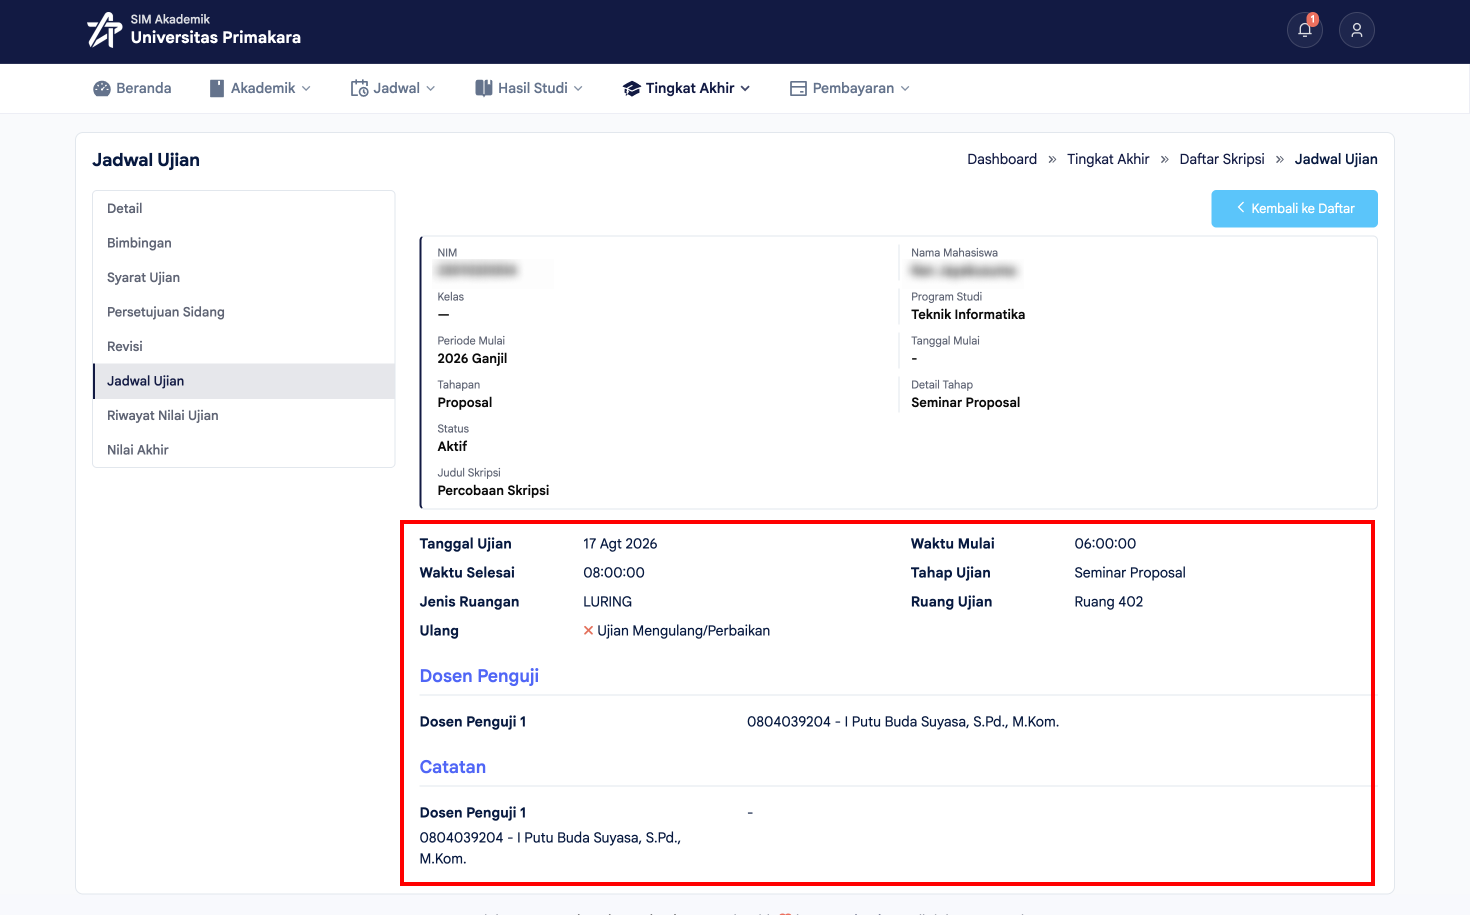Click the Pembayaran card icon

[x=798, y=88]
